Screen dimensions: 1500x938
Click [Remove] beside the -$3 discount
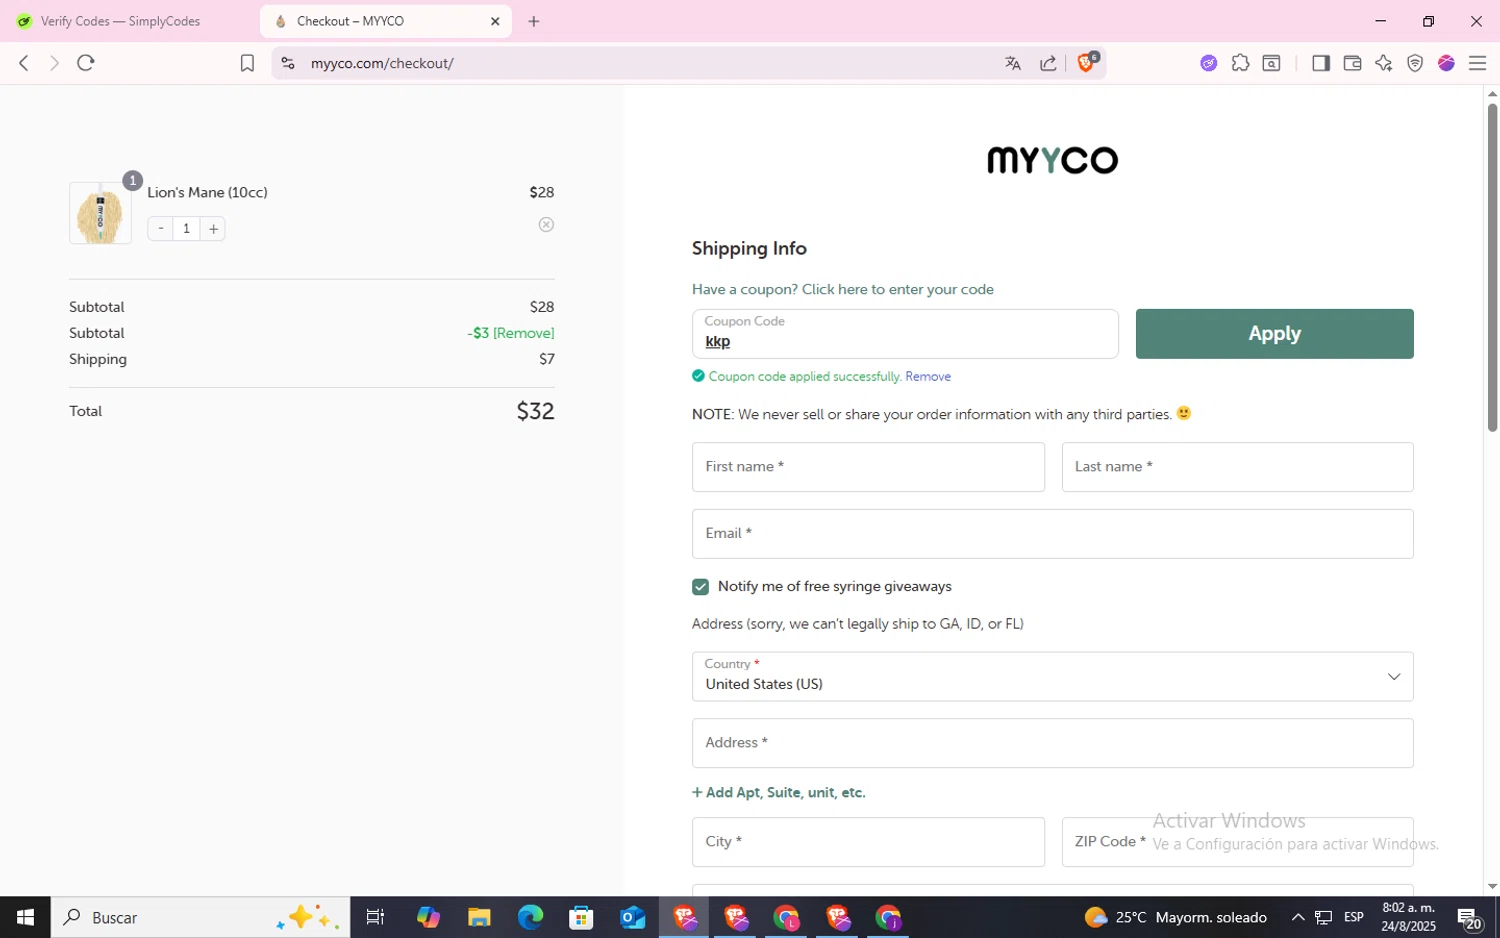pos(523,333)
